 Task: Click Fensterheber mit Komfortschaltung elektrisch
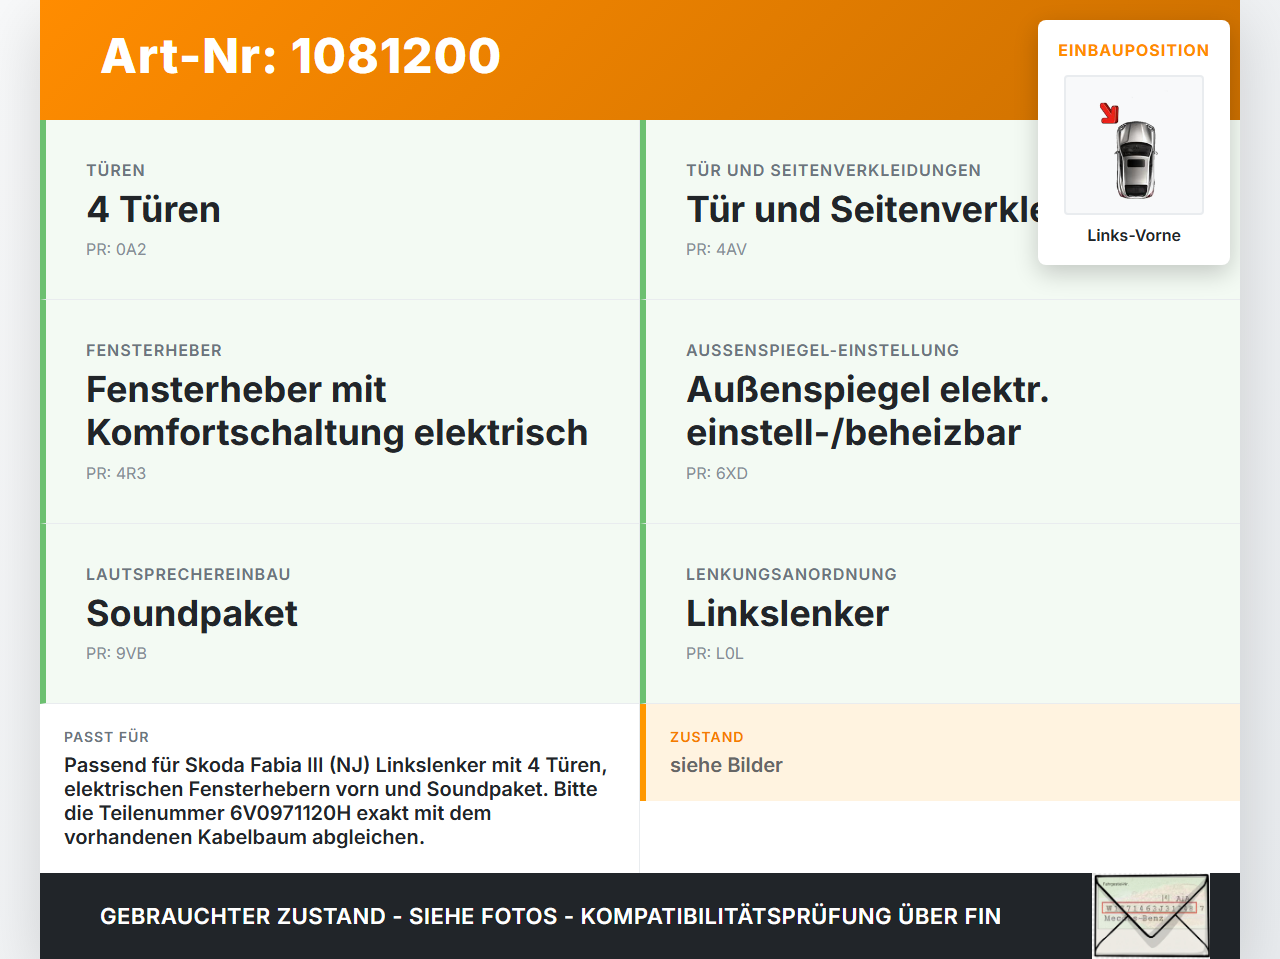point(337,411)
